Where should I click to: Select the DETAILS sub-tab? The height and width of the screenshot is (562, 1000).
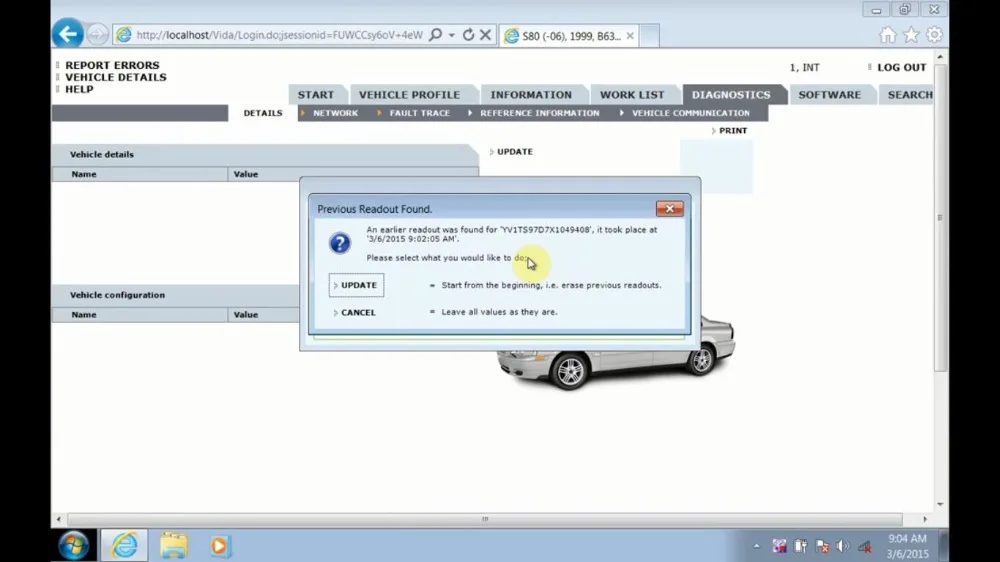tap(263, 113)
